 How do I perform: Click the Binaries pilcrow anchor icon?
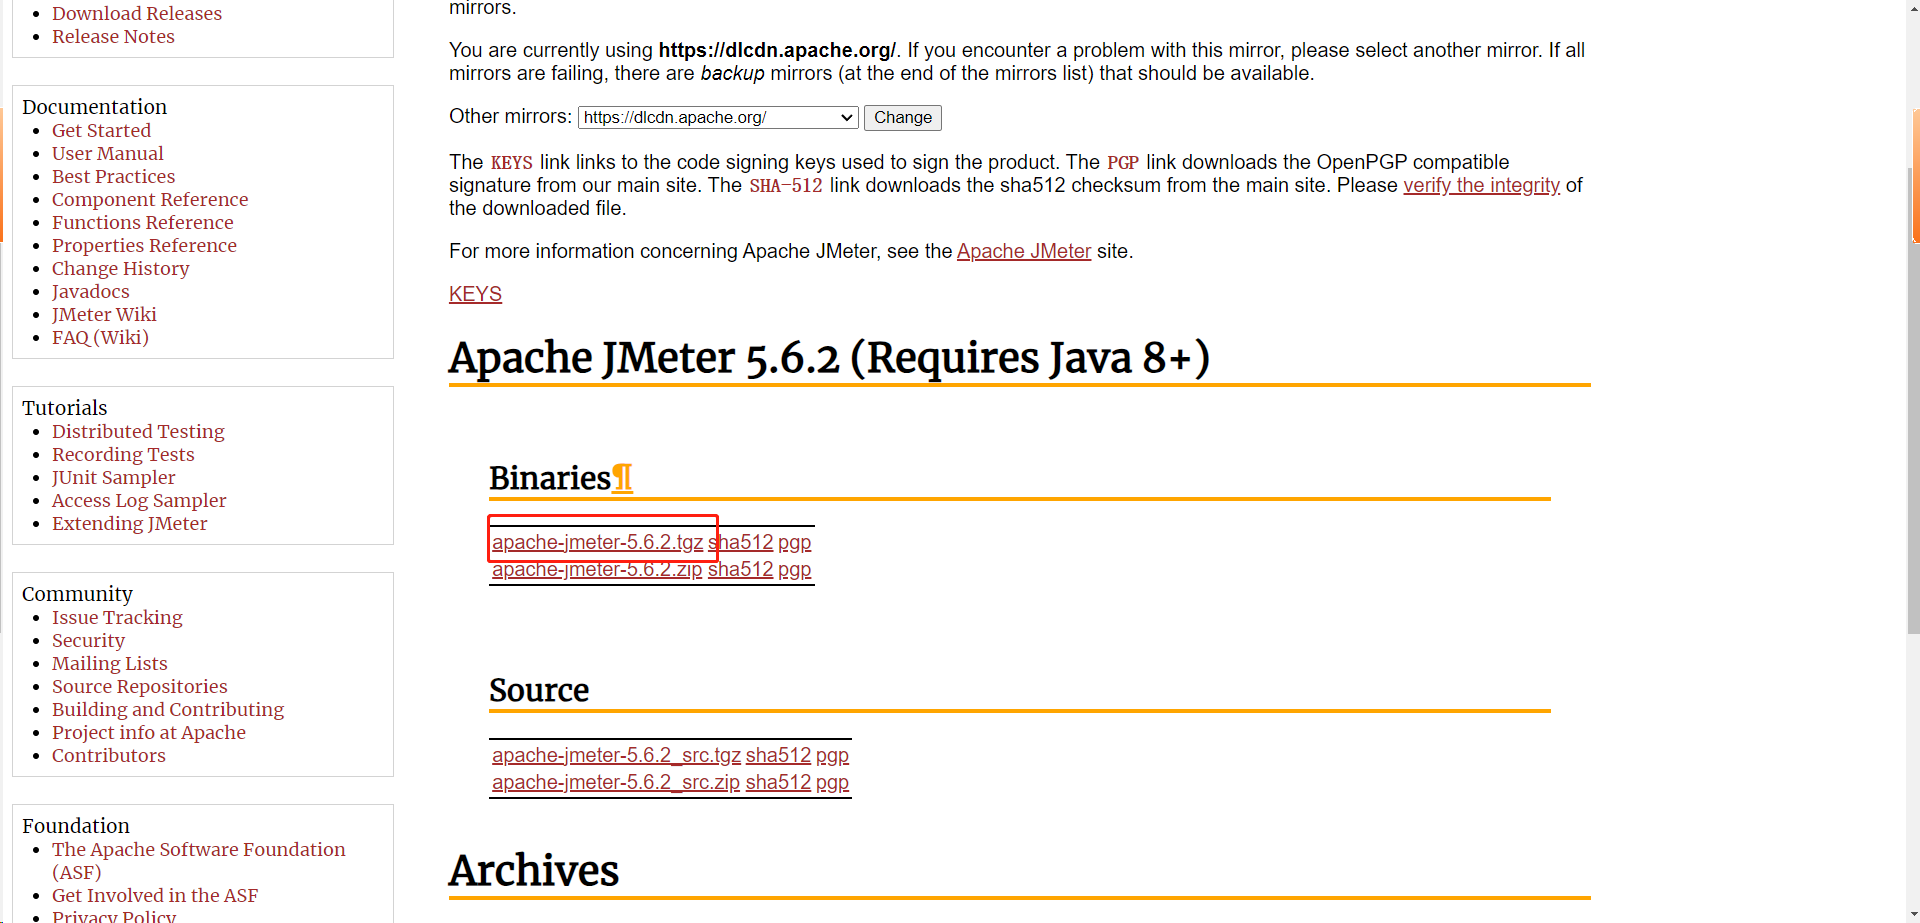[x=622, y=478]
